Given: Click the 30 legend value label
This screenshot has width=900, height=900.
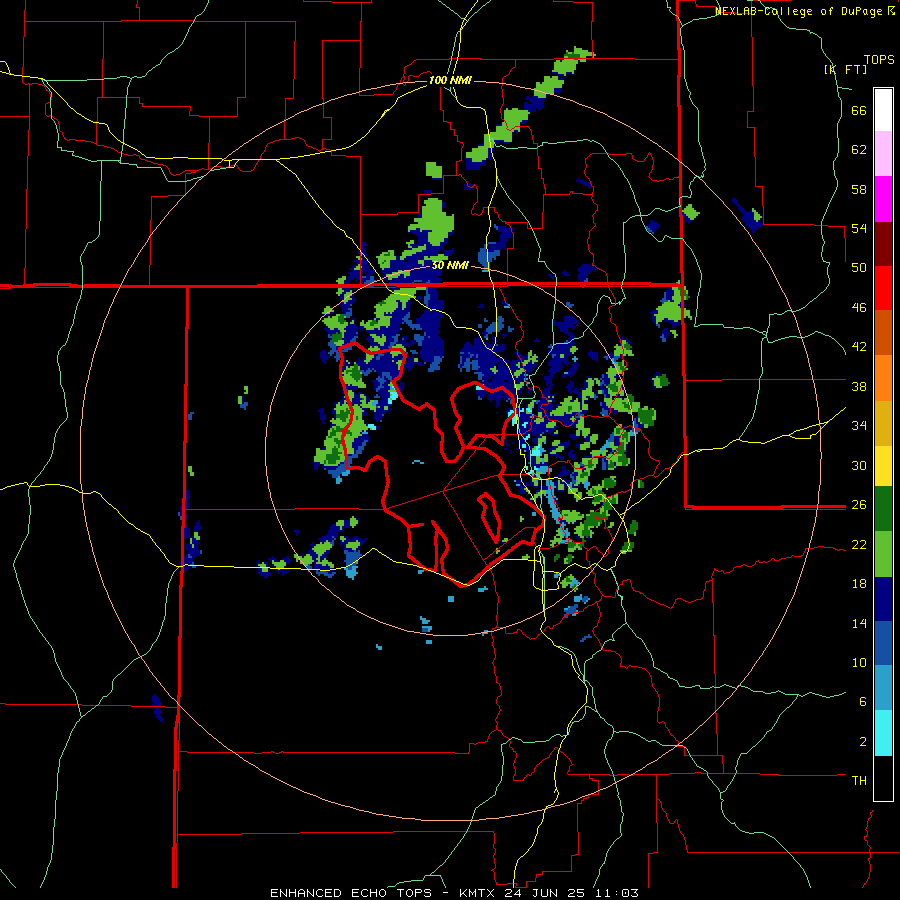Looking at the screenshot, I should click(859, 465).
